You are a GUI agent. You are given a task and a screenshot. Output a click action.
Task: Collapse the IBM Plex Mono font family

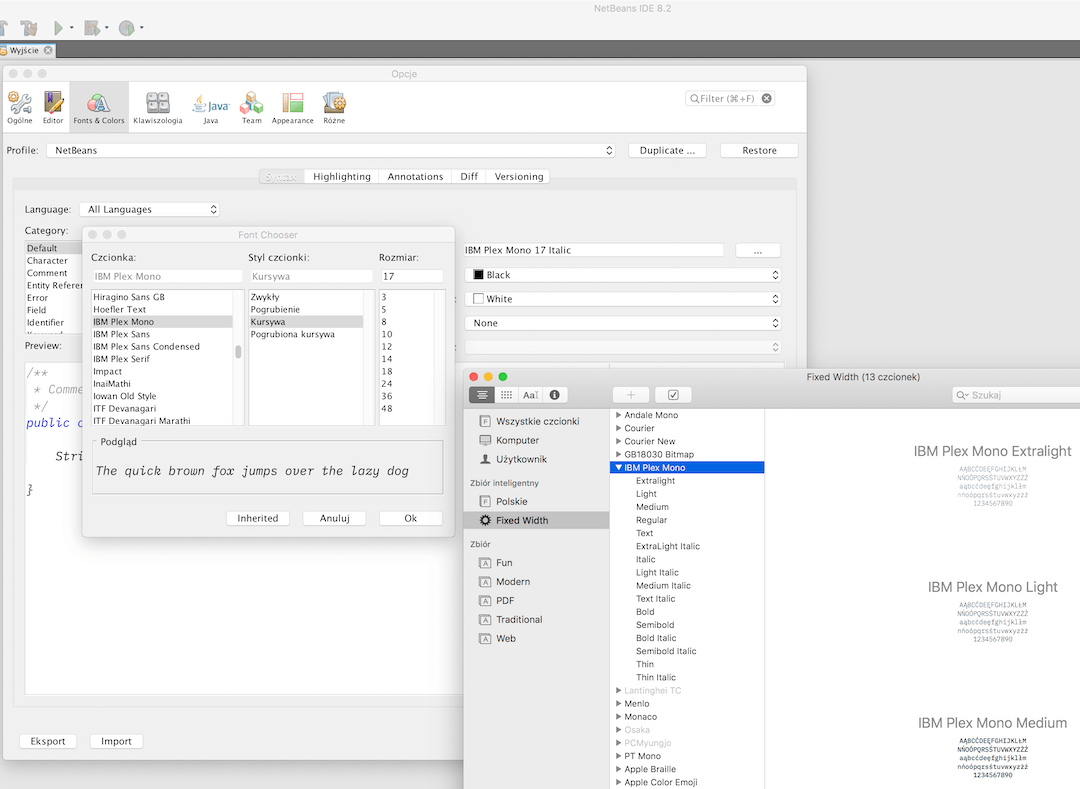(619, 468)
